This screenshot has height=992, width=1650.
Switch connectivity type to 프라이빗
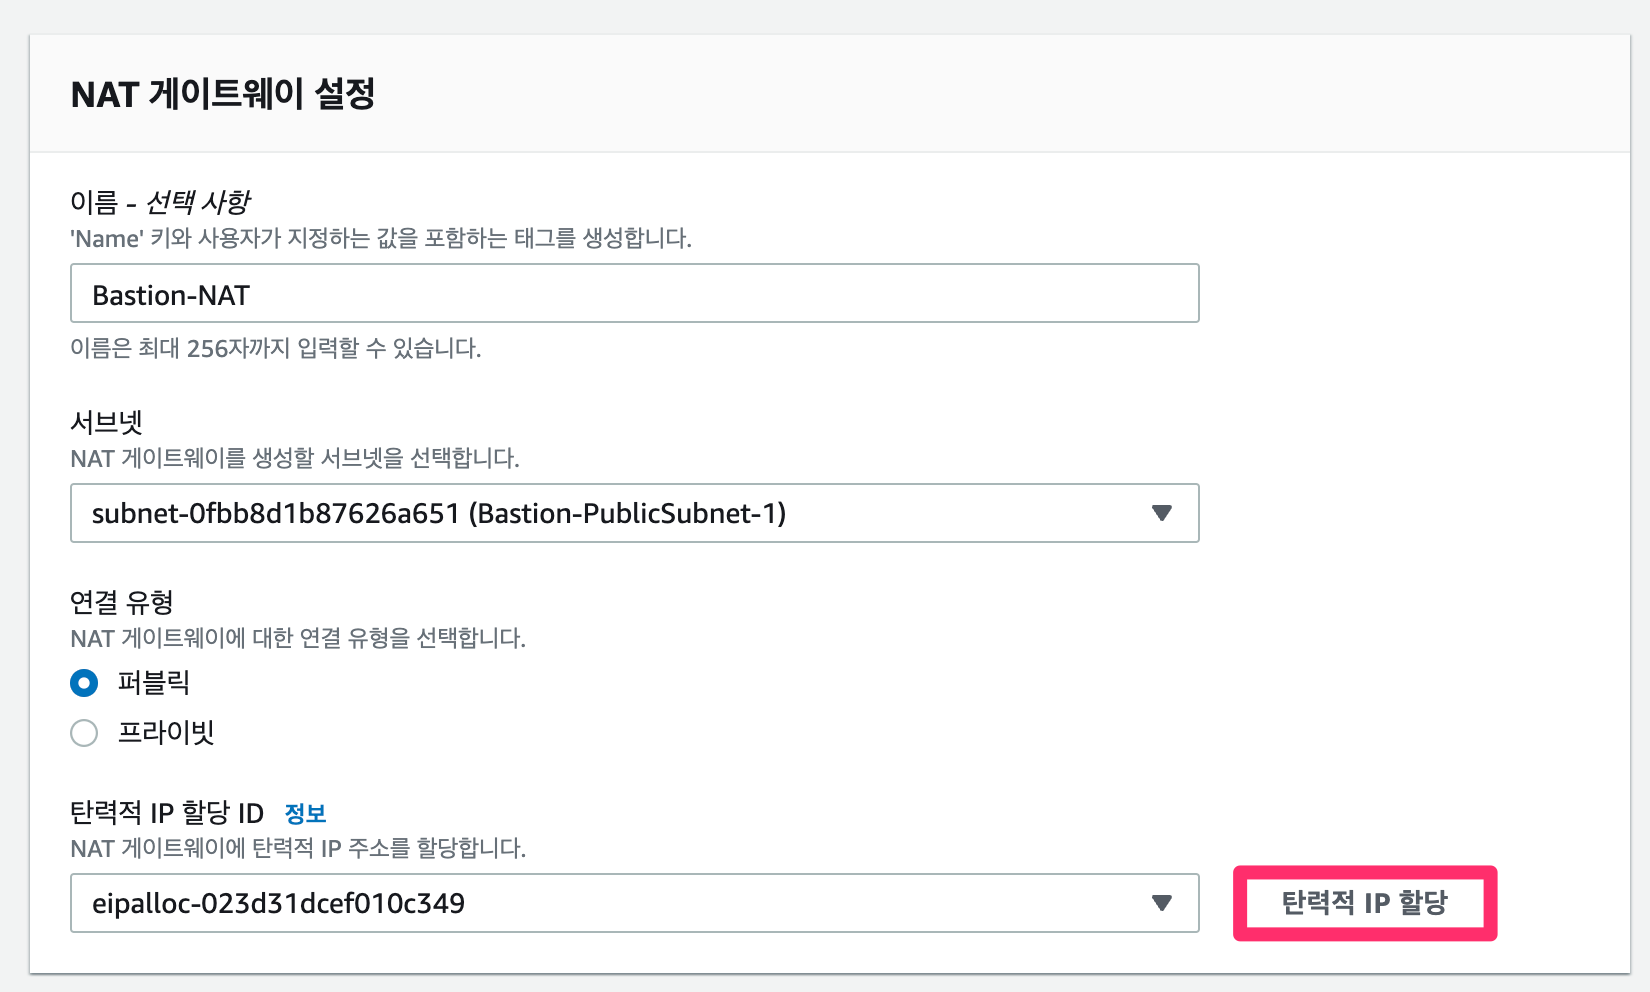coord(84,733)
